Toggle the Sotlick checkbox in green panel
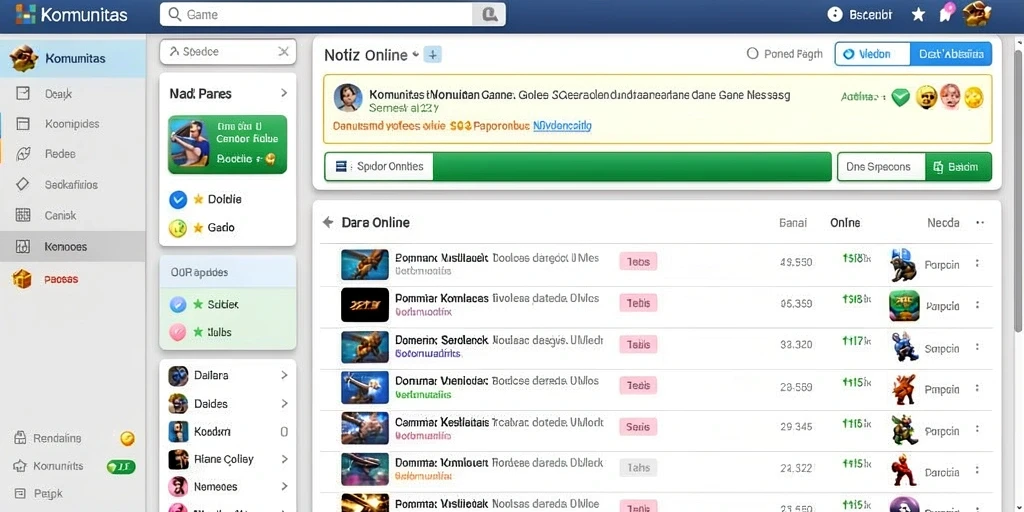The image size is (1024, 512). point(178,304)
